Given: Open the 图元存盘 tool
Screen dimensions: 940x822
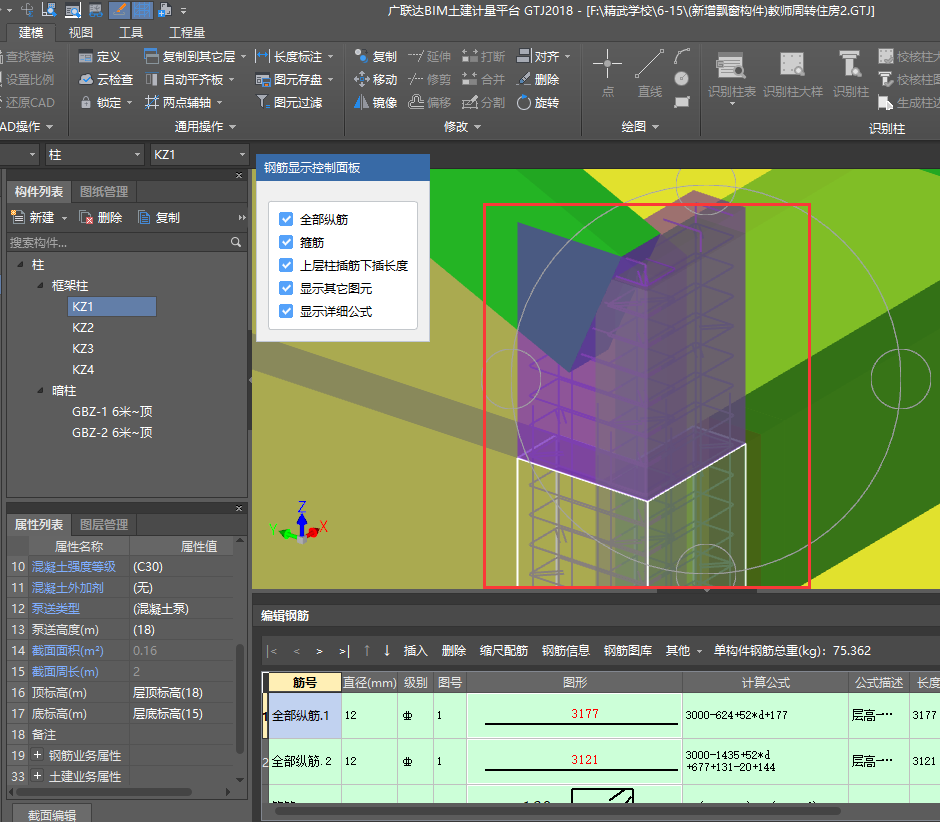Looking at the screenshot, I should [289, 80].
